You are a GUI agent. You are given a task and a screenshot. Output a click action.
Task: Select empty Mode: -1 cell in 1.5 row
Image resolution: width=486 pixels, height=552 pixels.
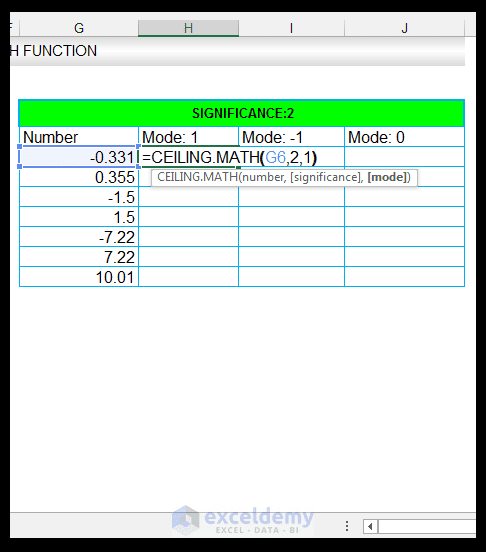click(291, 217)
